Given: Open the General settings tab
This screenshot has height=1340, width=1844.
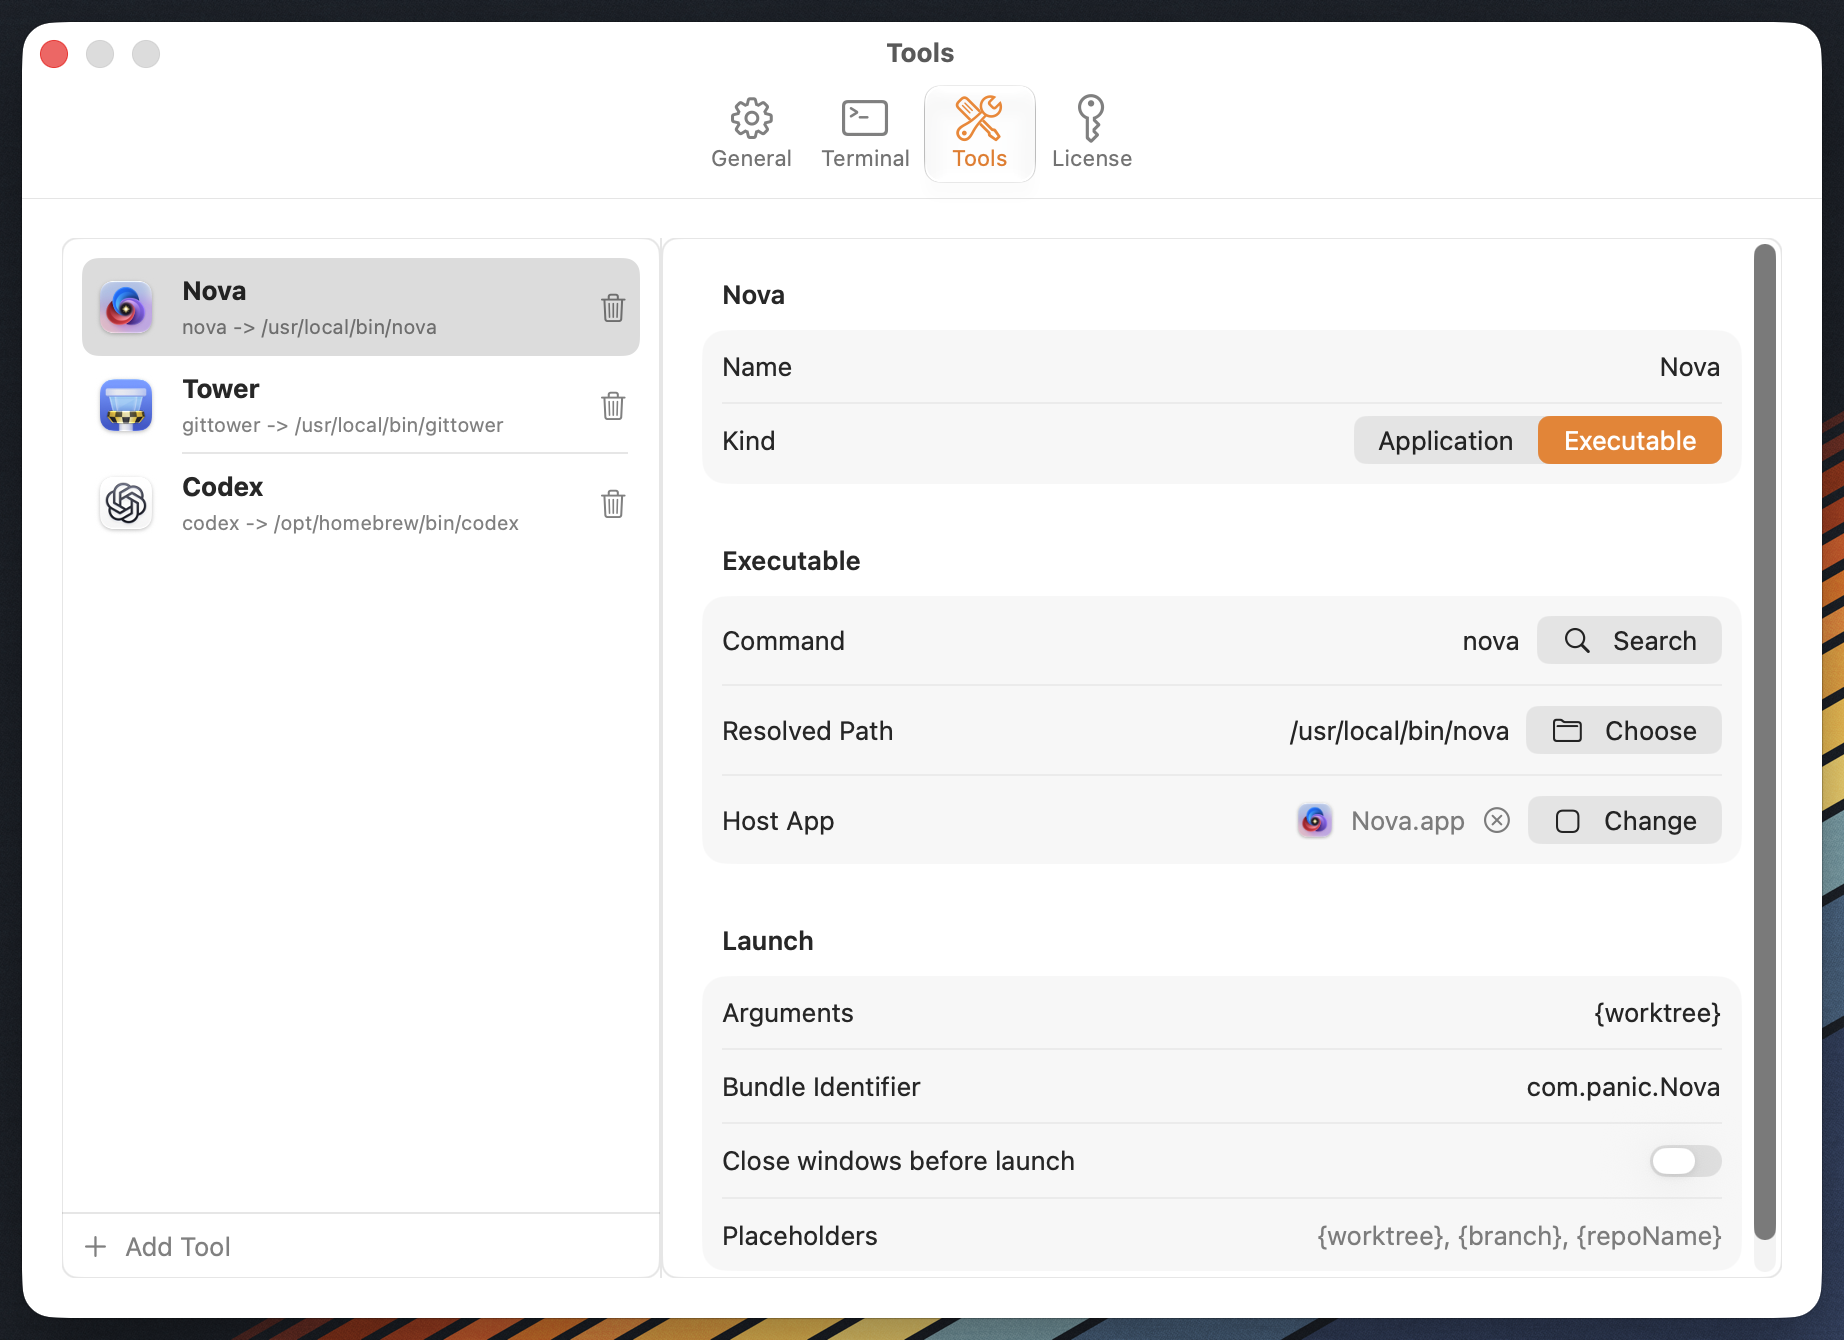Looking at the screenshot, I should tap(751, 134).
